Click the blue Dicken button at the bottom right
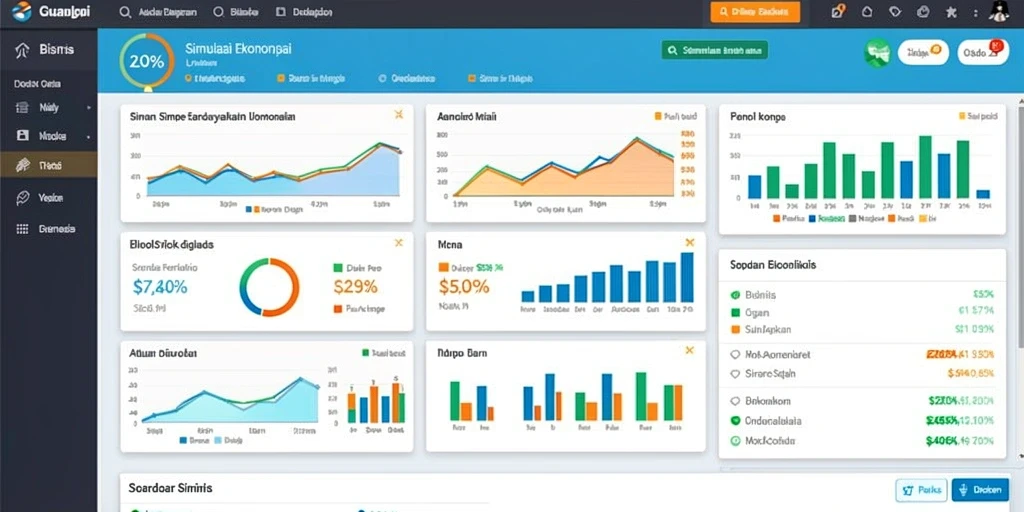Screen dimensions: 1024x512 [x=980, y=489]
